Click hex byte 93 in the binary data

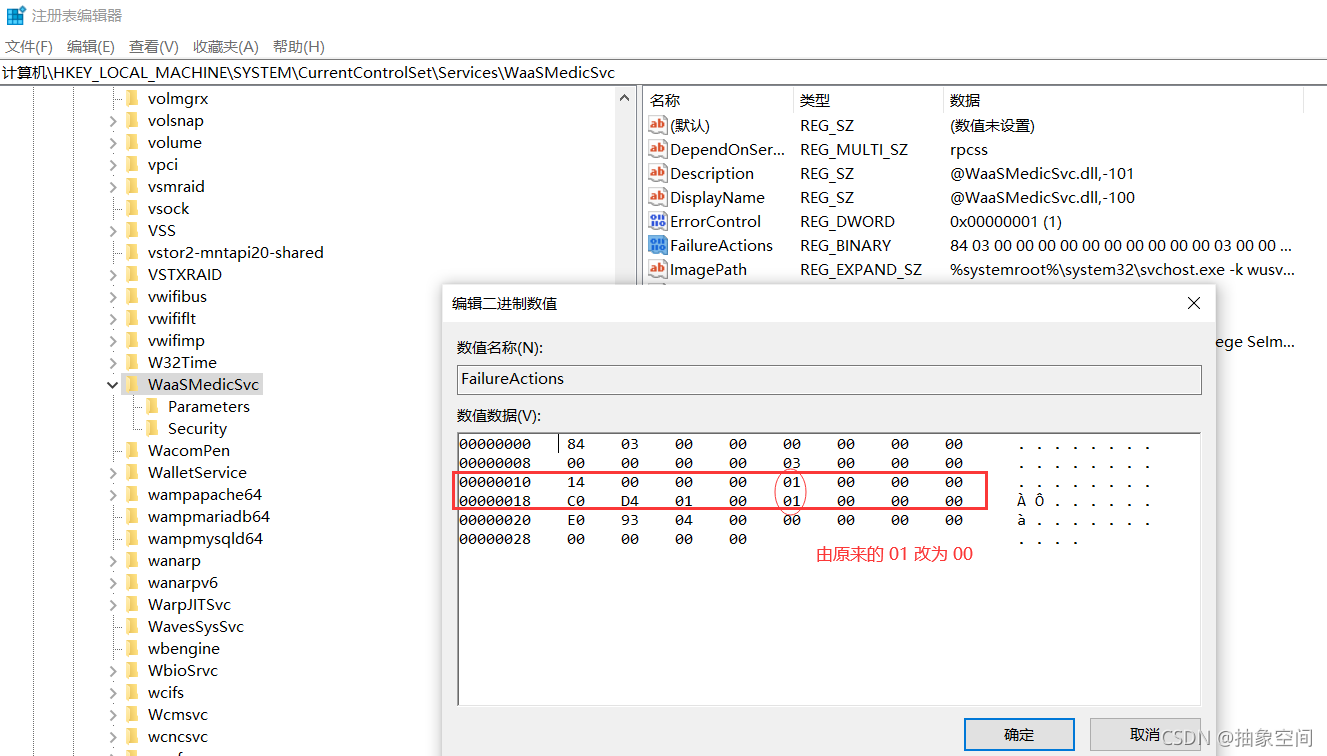[630, 520]
